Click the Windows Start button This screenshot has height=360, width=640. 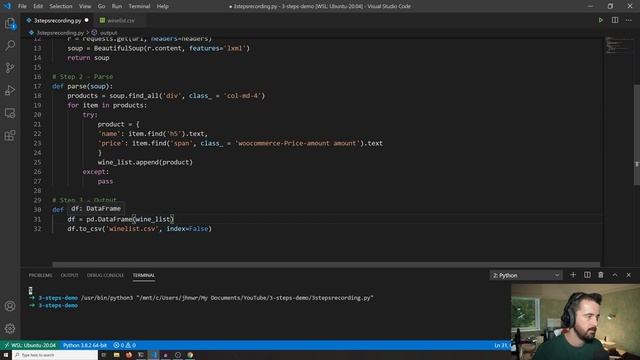tap(6, 355)
